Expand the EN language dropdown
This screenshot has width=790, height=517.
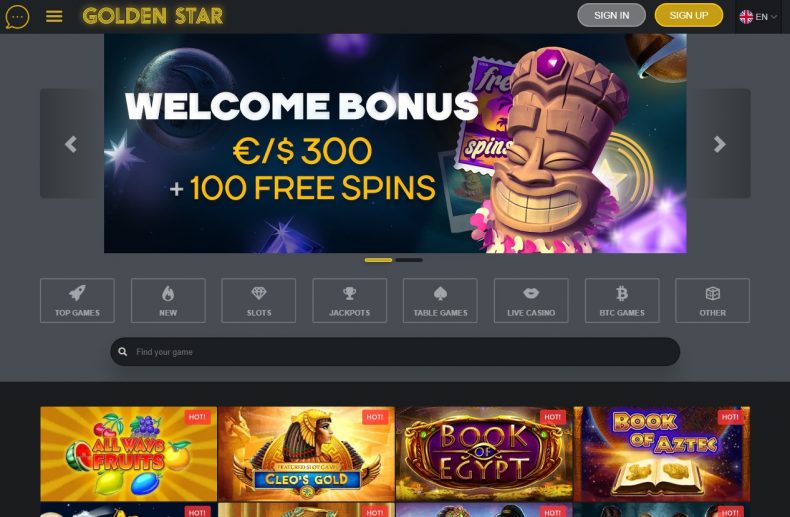(x=758, y=17)
